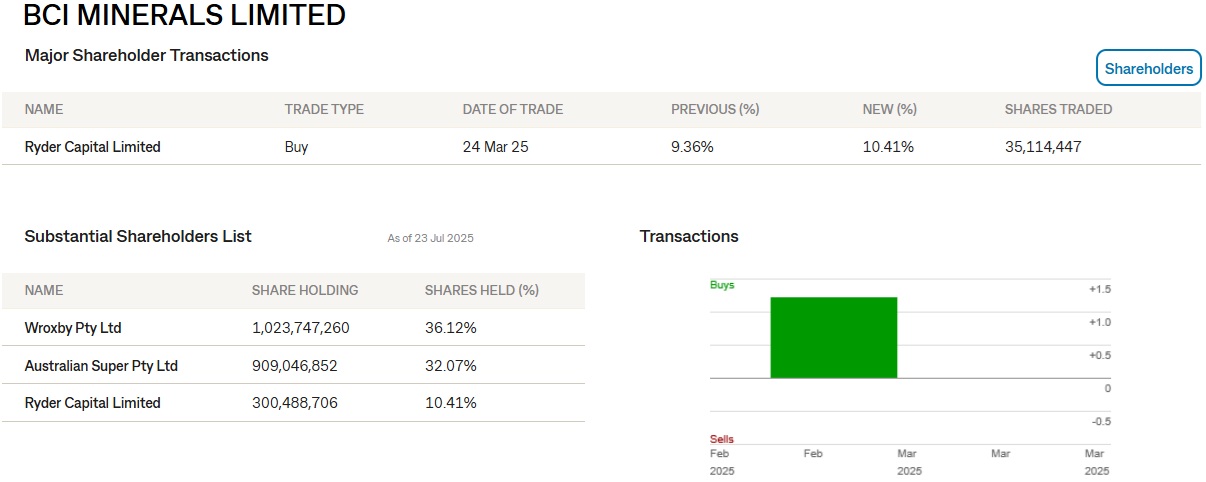
Task: Select the NAME column header in transactions table
Action: click(43, 109)
